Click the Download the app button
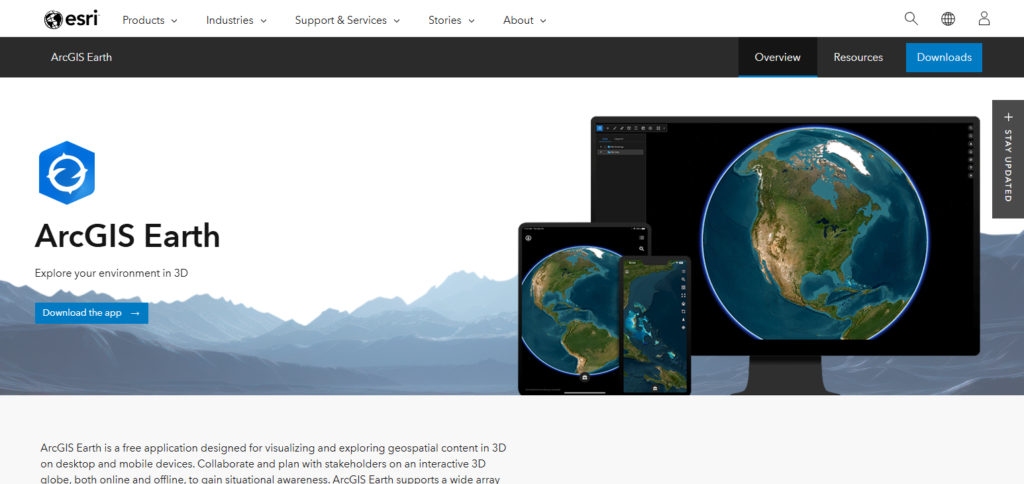 point(91,313)
